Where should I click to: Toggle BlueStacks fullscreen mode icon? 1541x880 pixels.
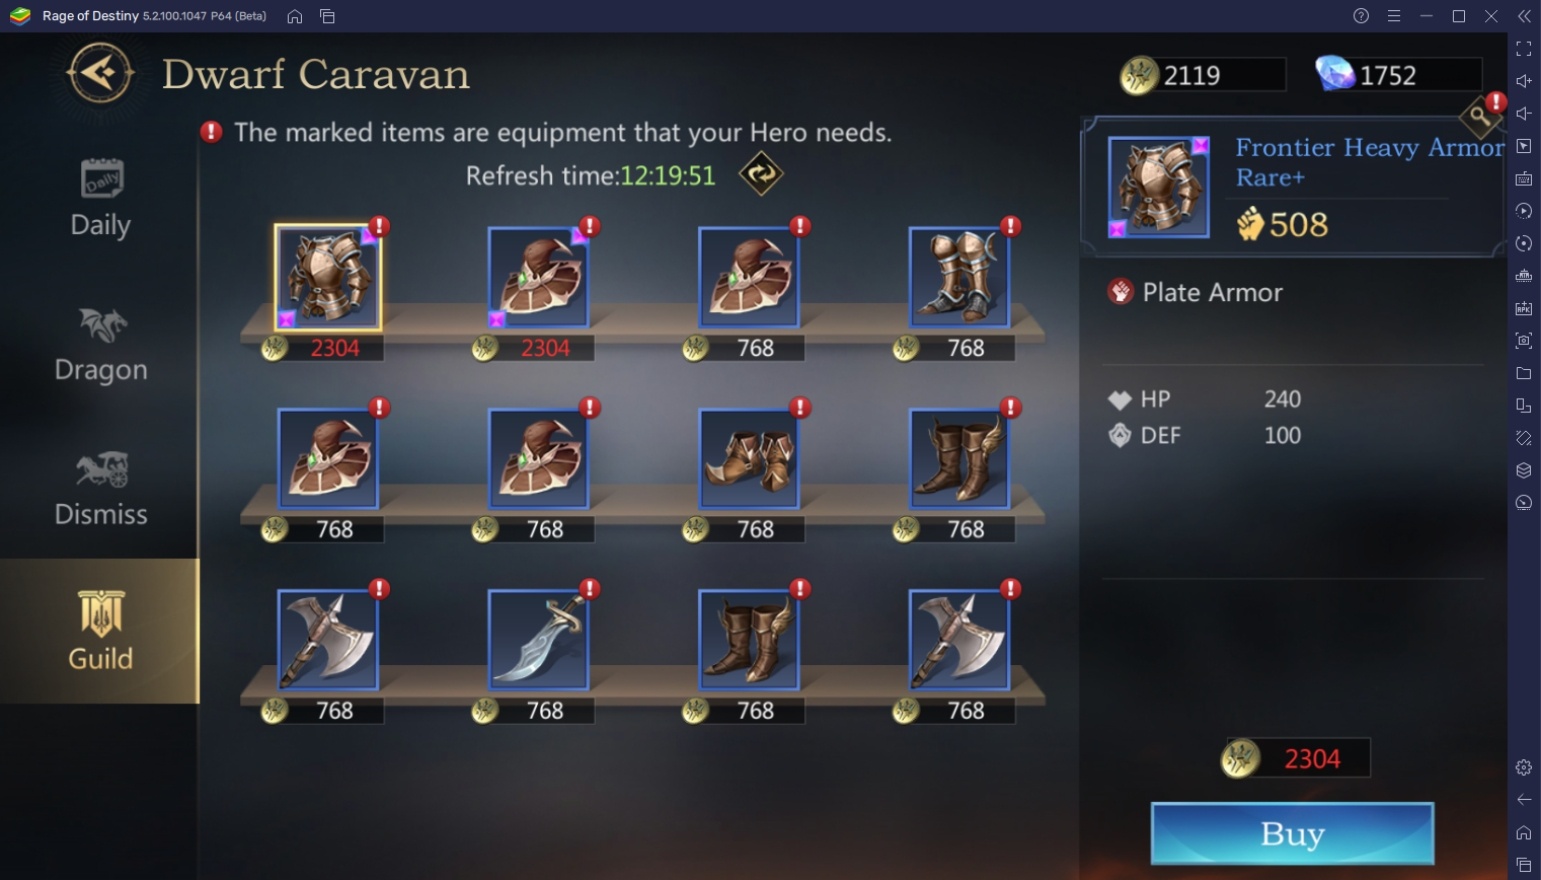1523,48
